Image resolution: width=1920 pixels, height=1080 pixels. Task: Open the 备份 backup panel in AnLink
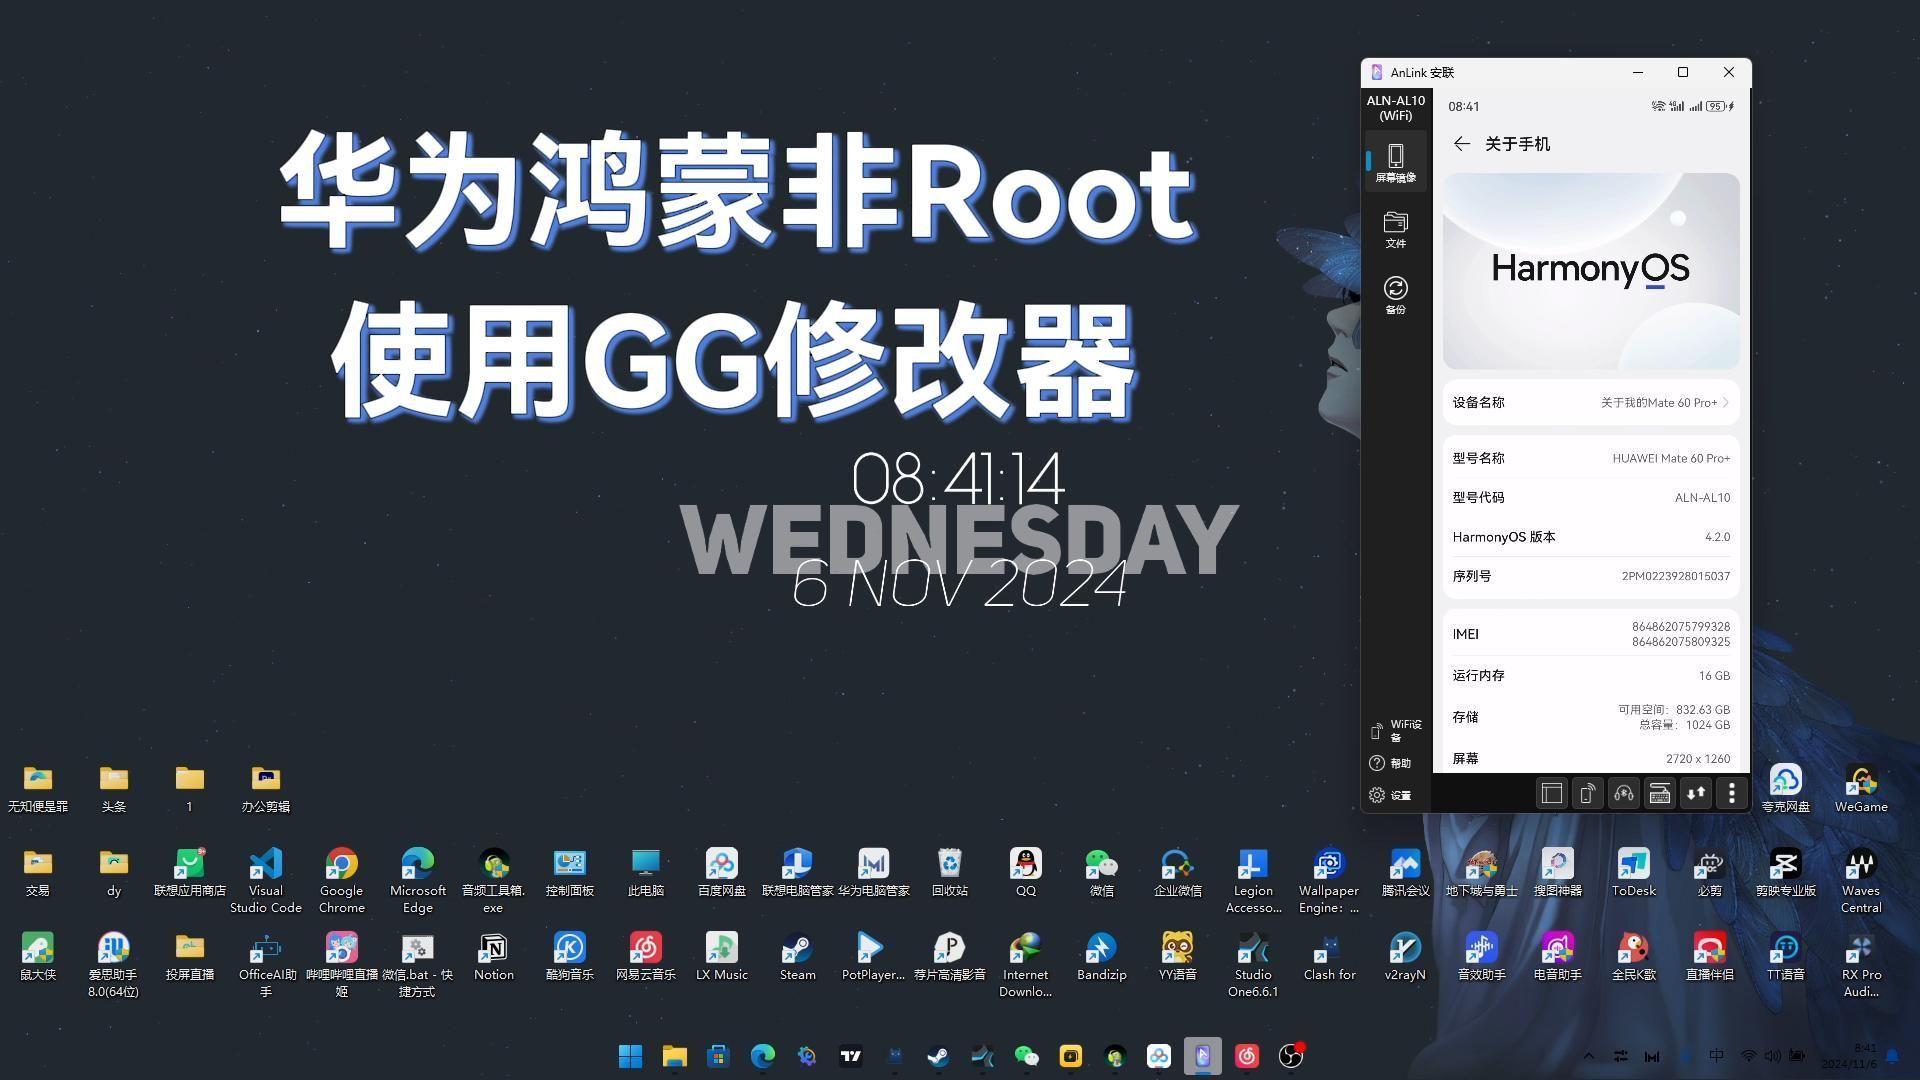(1395, 295)
